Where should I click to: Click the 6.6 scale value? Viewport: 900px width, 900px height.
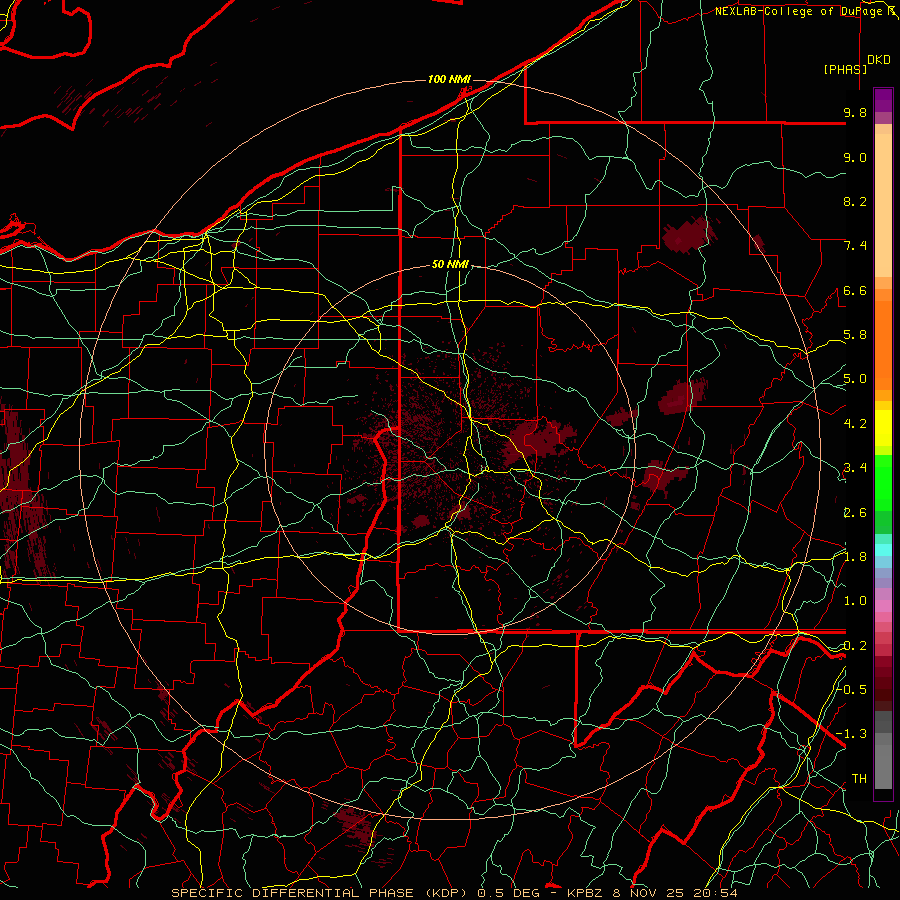[x=855, y=290]
